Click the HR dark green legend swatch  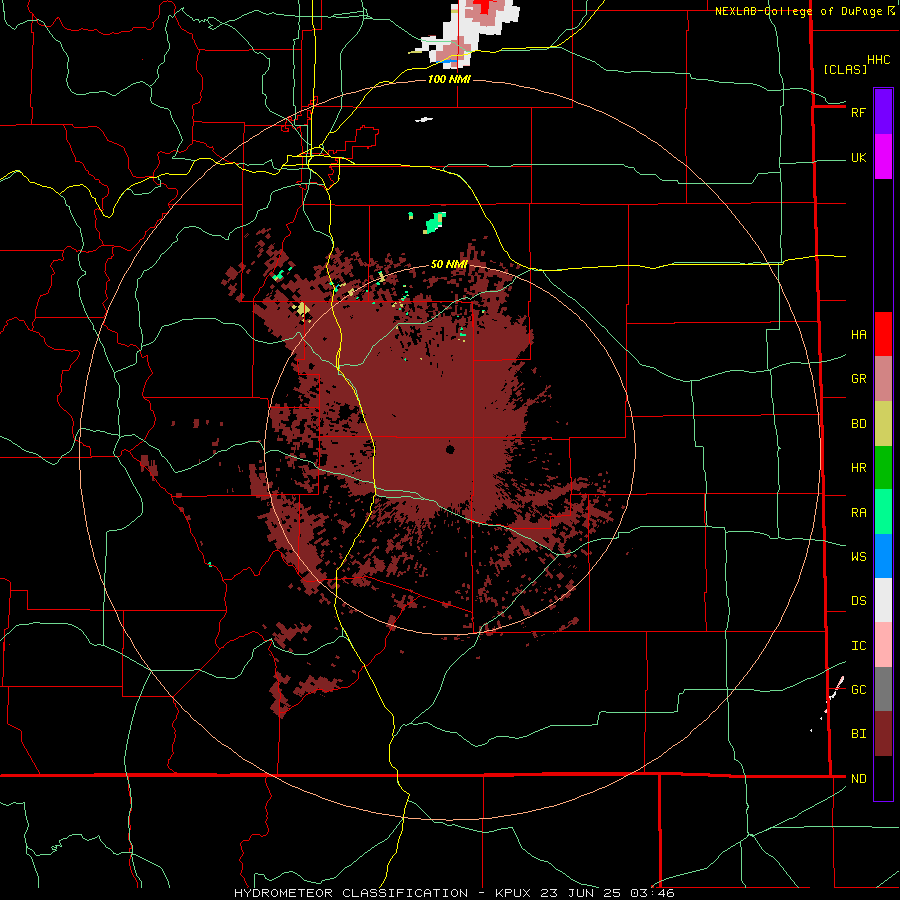[883, 467]
